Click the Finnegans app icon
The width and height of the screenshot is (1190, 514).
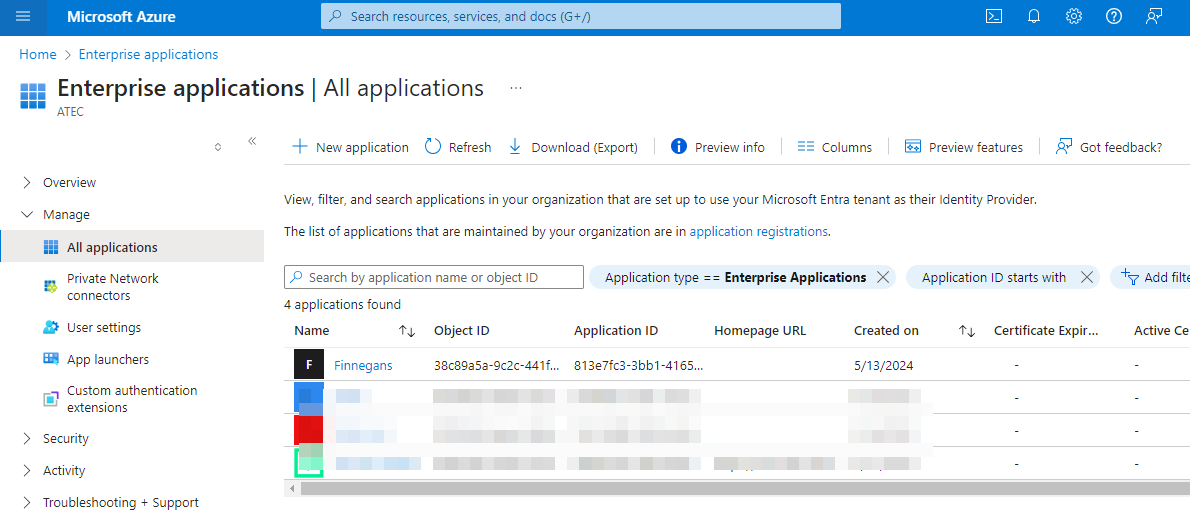tap(309, 365)
